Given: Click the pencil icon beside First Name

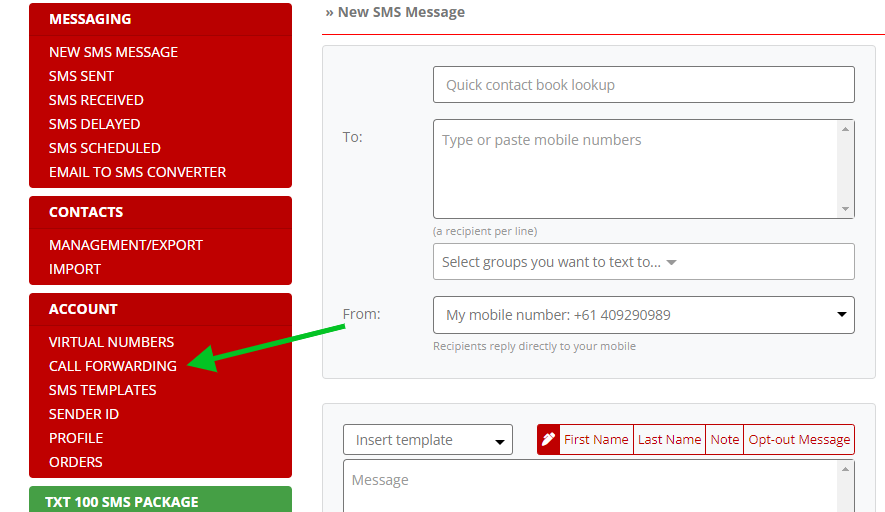Looking at the screenshot, I should (548, 439).
